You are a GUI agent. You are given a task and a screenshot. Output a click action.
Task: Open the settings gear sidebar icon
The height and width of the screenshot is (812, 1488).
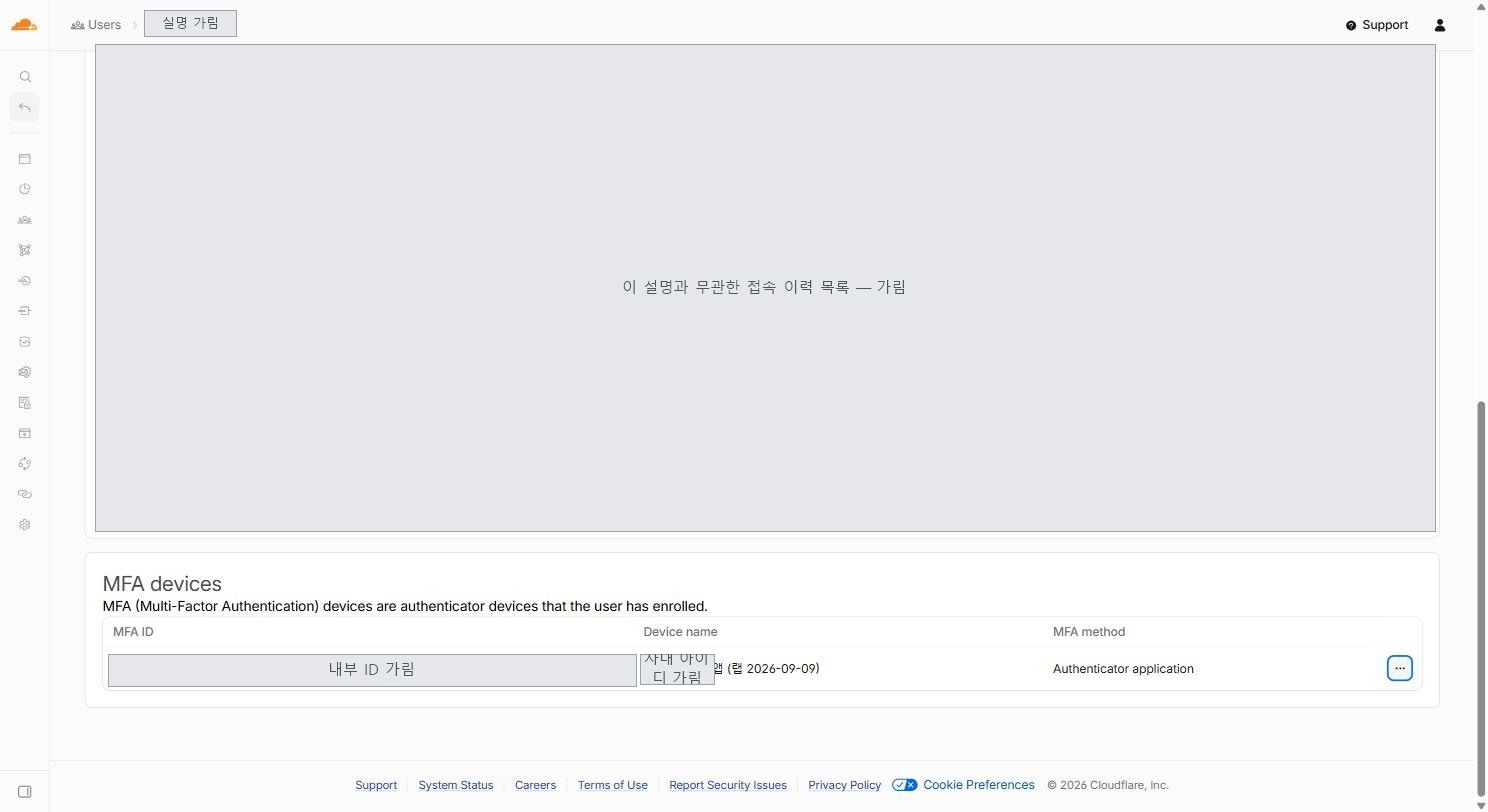click(x=25, y=525)
